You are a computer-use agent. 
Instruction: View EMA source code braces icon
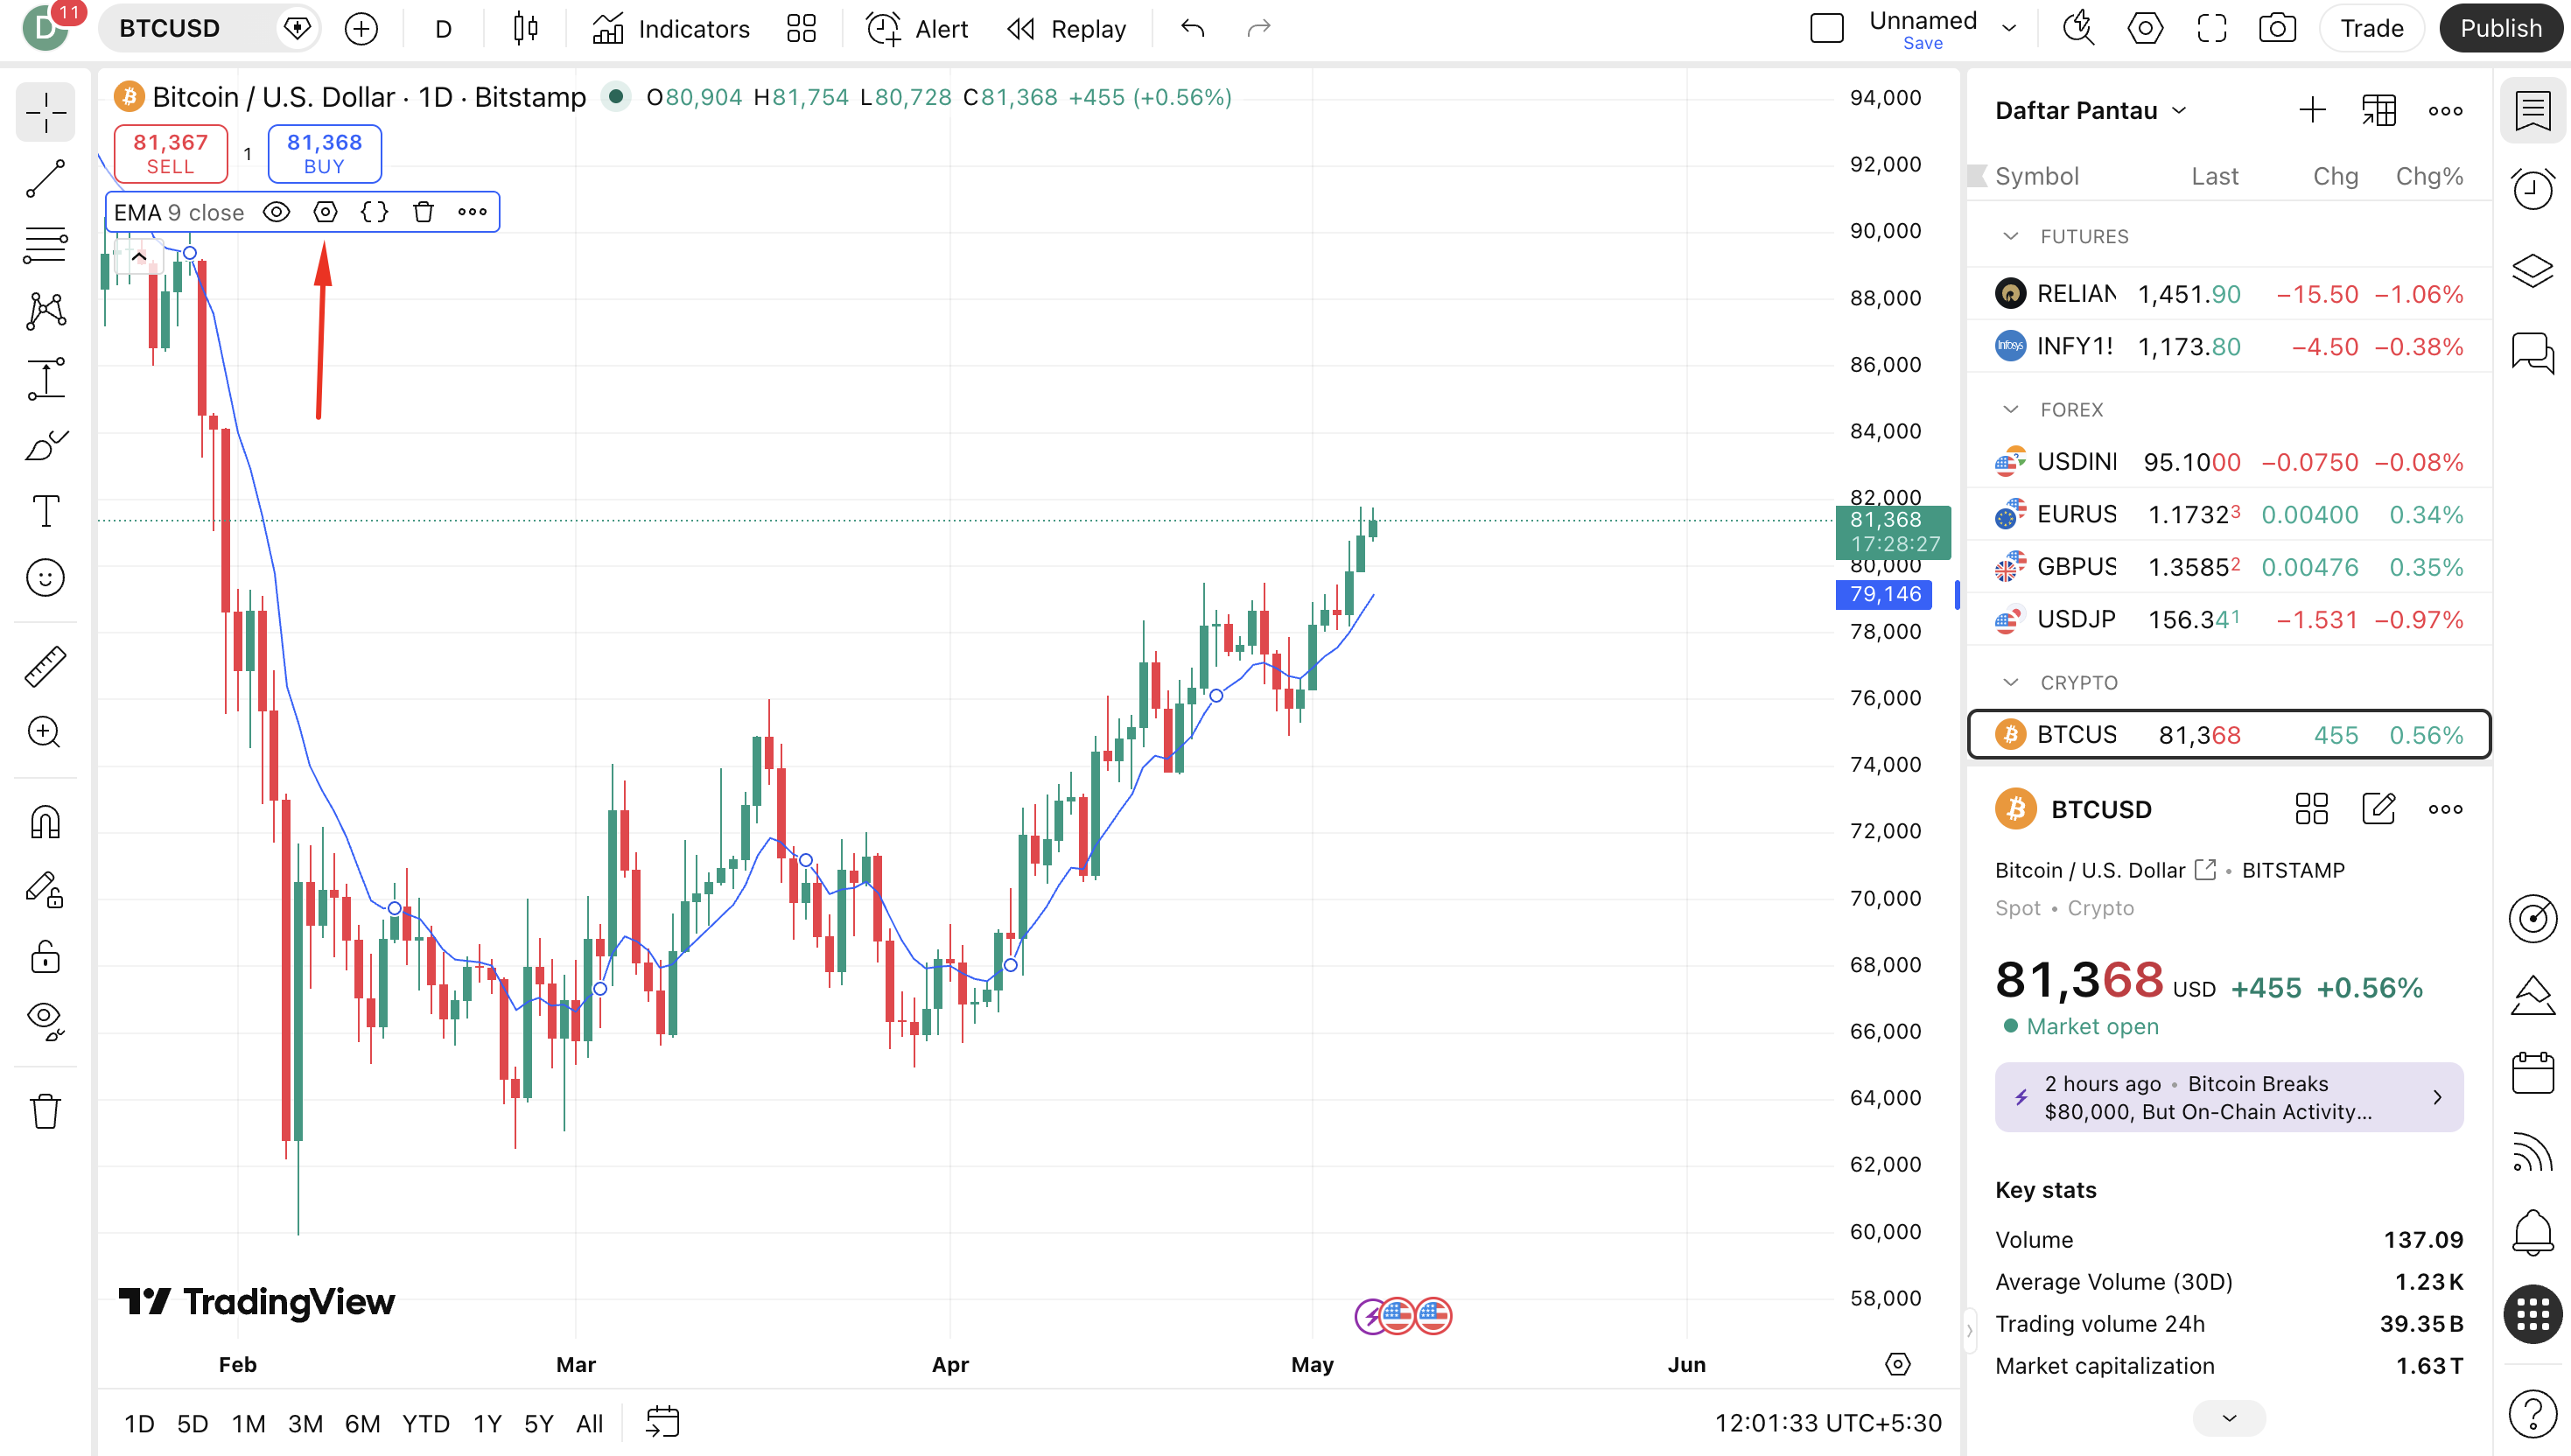[x=374, y=212]
